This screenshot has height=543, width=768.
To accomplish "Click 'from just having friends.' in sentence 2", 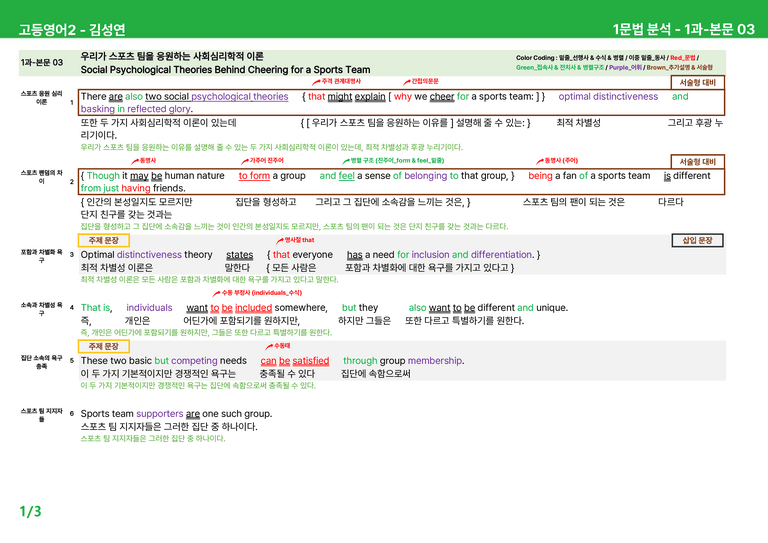I will click(x=133, y=189).
